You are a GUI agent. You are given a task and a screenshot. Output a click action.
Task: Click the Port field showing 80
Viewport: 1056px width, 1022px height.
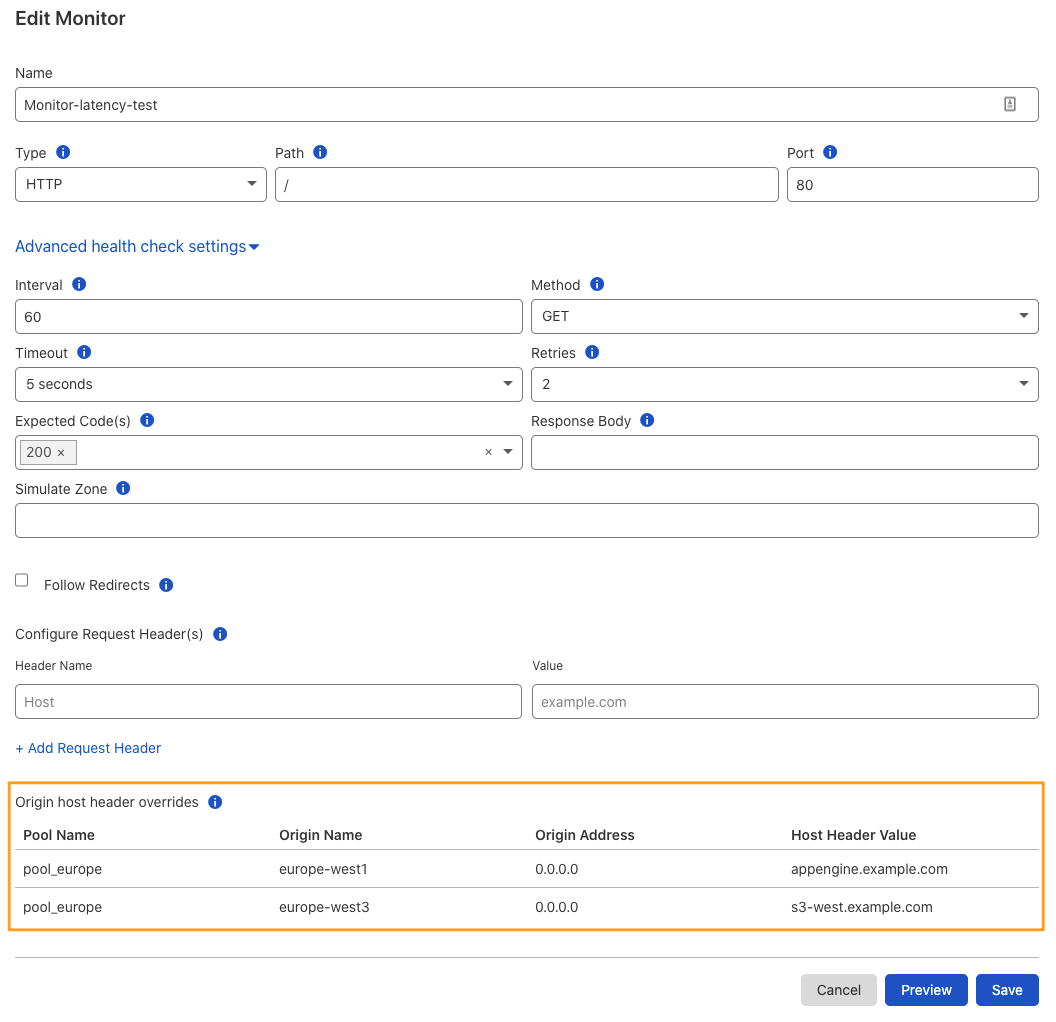[913, 184]
